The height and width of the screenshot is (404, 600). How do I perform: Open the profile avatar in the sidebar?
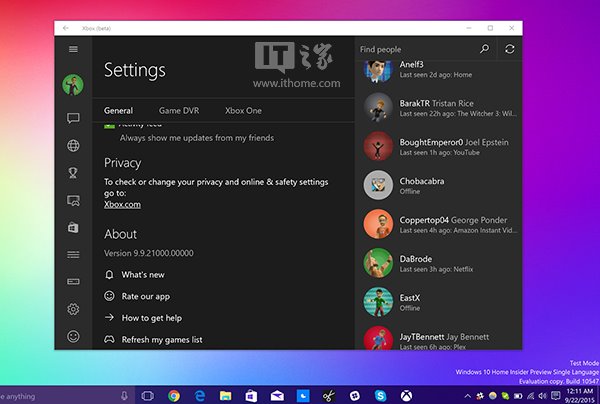click(x=73, y=85)
